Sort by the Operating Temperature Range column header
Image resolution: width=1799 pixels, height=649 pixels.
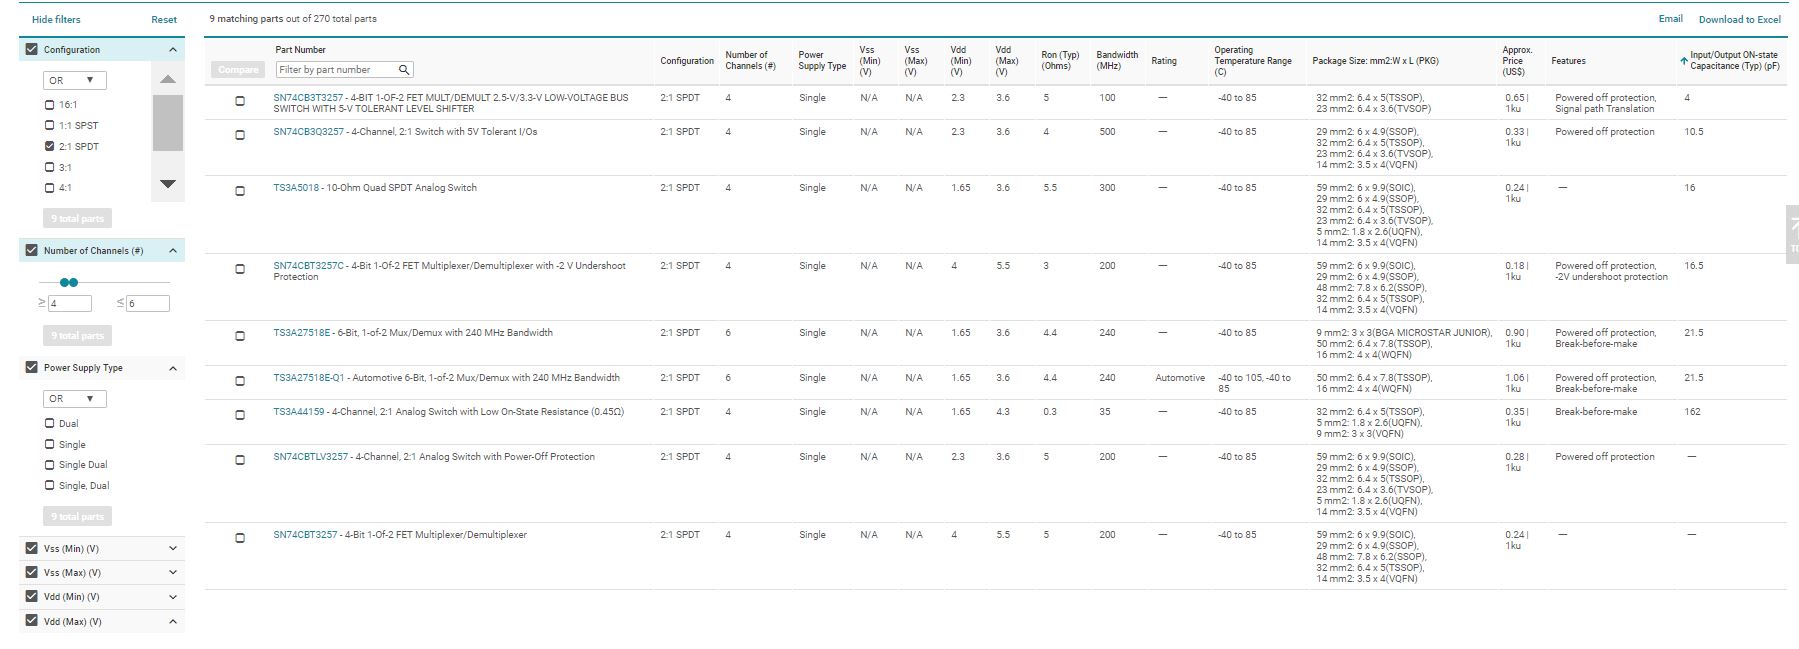[1253, 61]
